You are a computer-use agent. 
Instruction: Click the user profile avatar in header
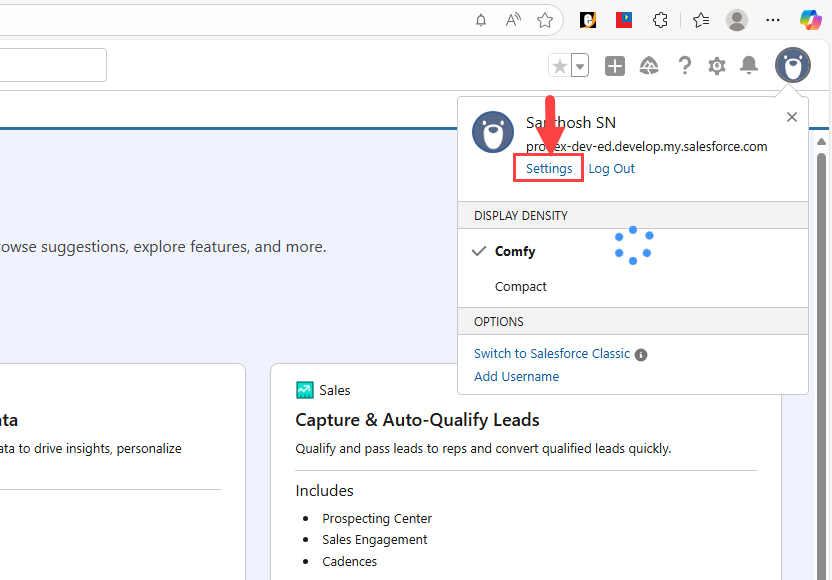pos(793,66)
